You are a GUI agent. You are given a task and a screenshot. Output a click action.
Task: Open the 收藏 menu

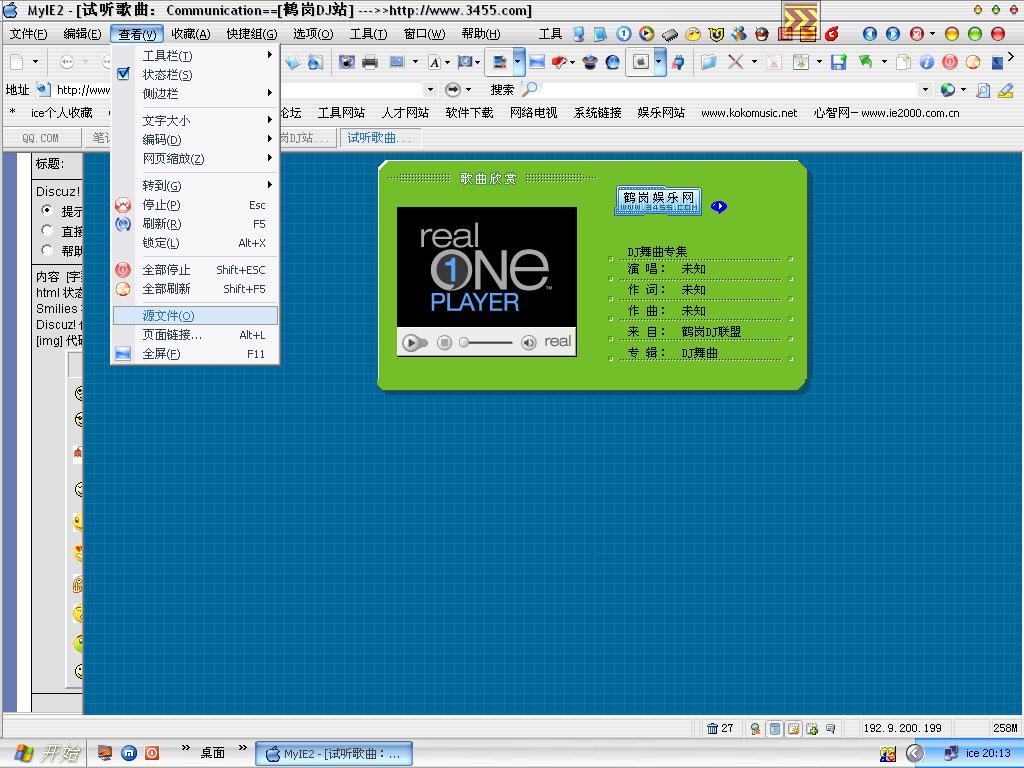pyautogui.click(x=191, y=34)
